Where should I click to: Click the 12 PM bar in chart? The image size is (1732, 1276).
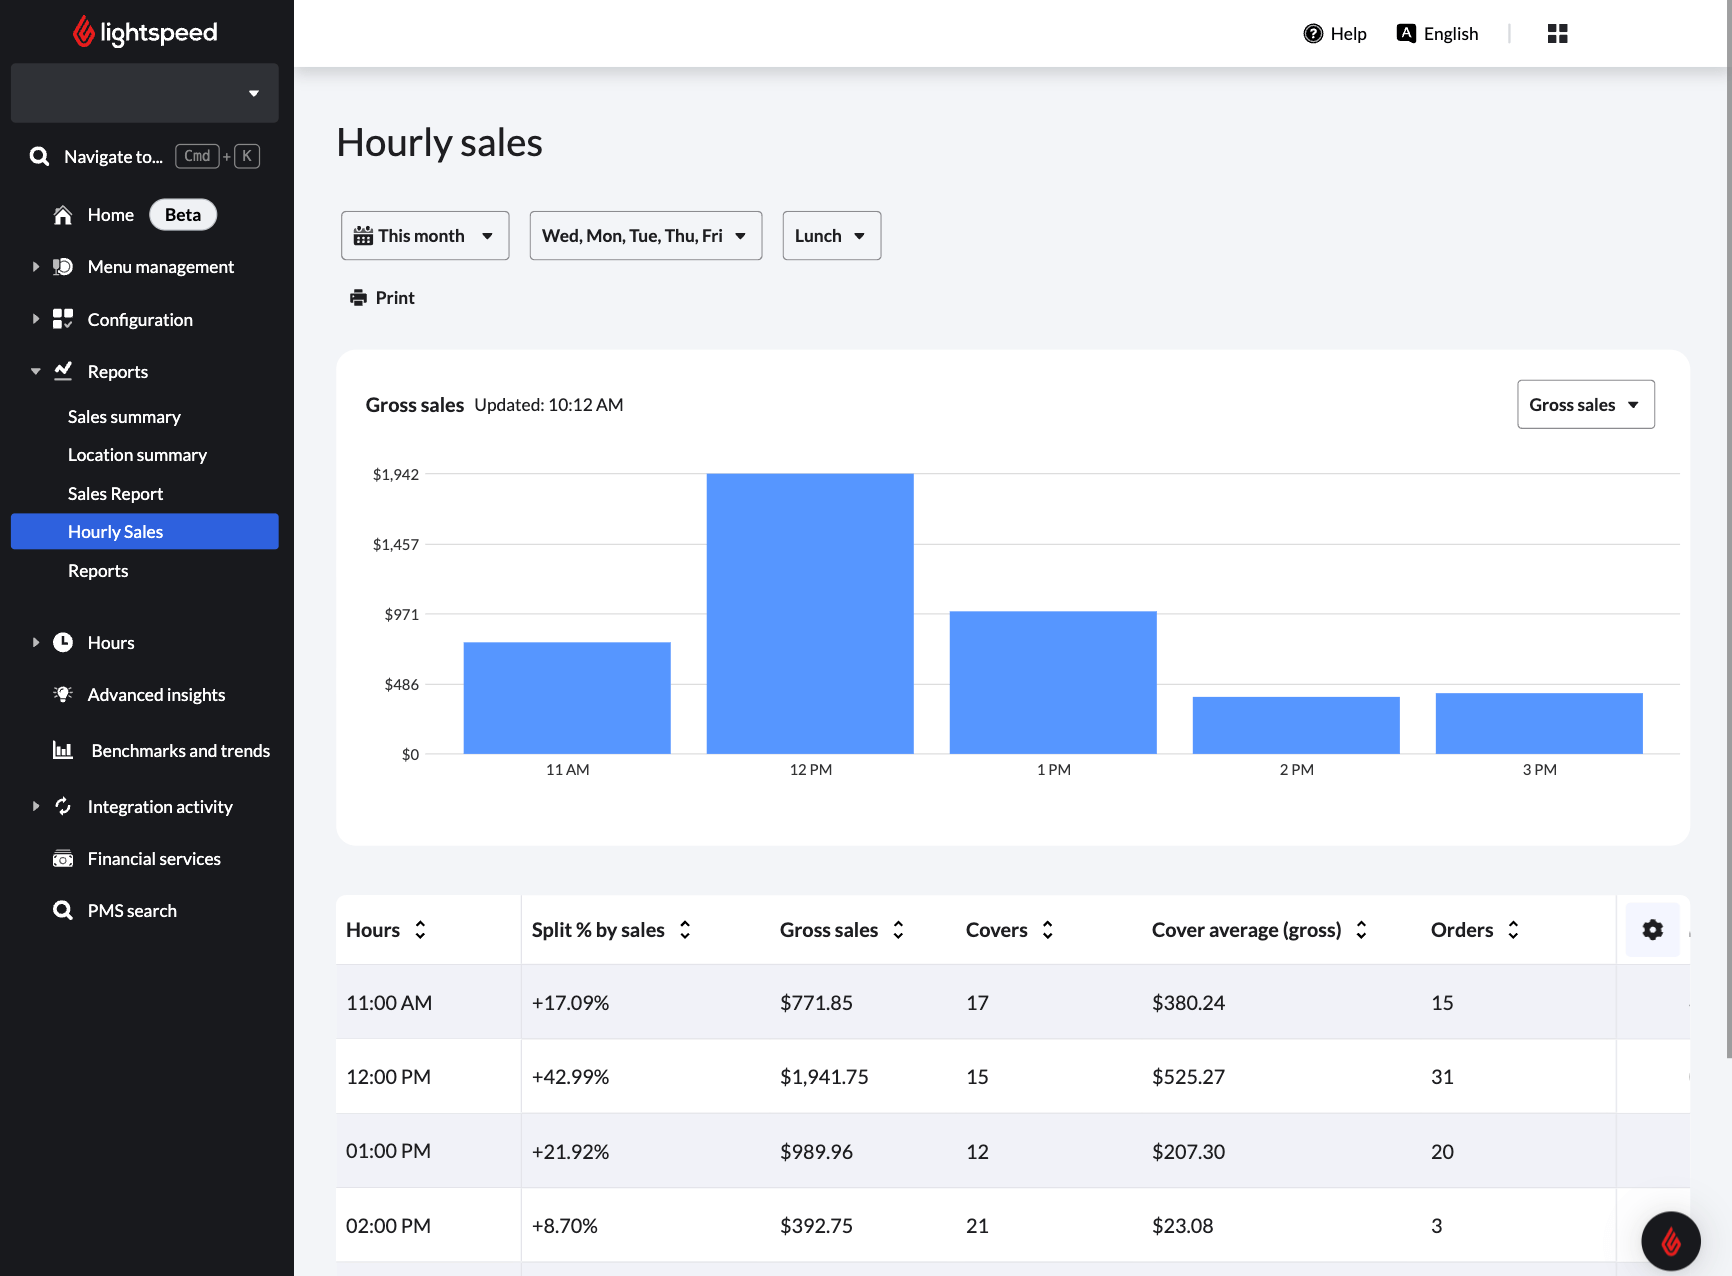pos(810,613)
